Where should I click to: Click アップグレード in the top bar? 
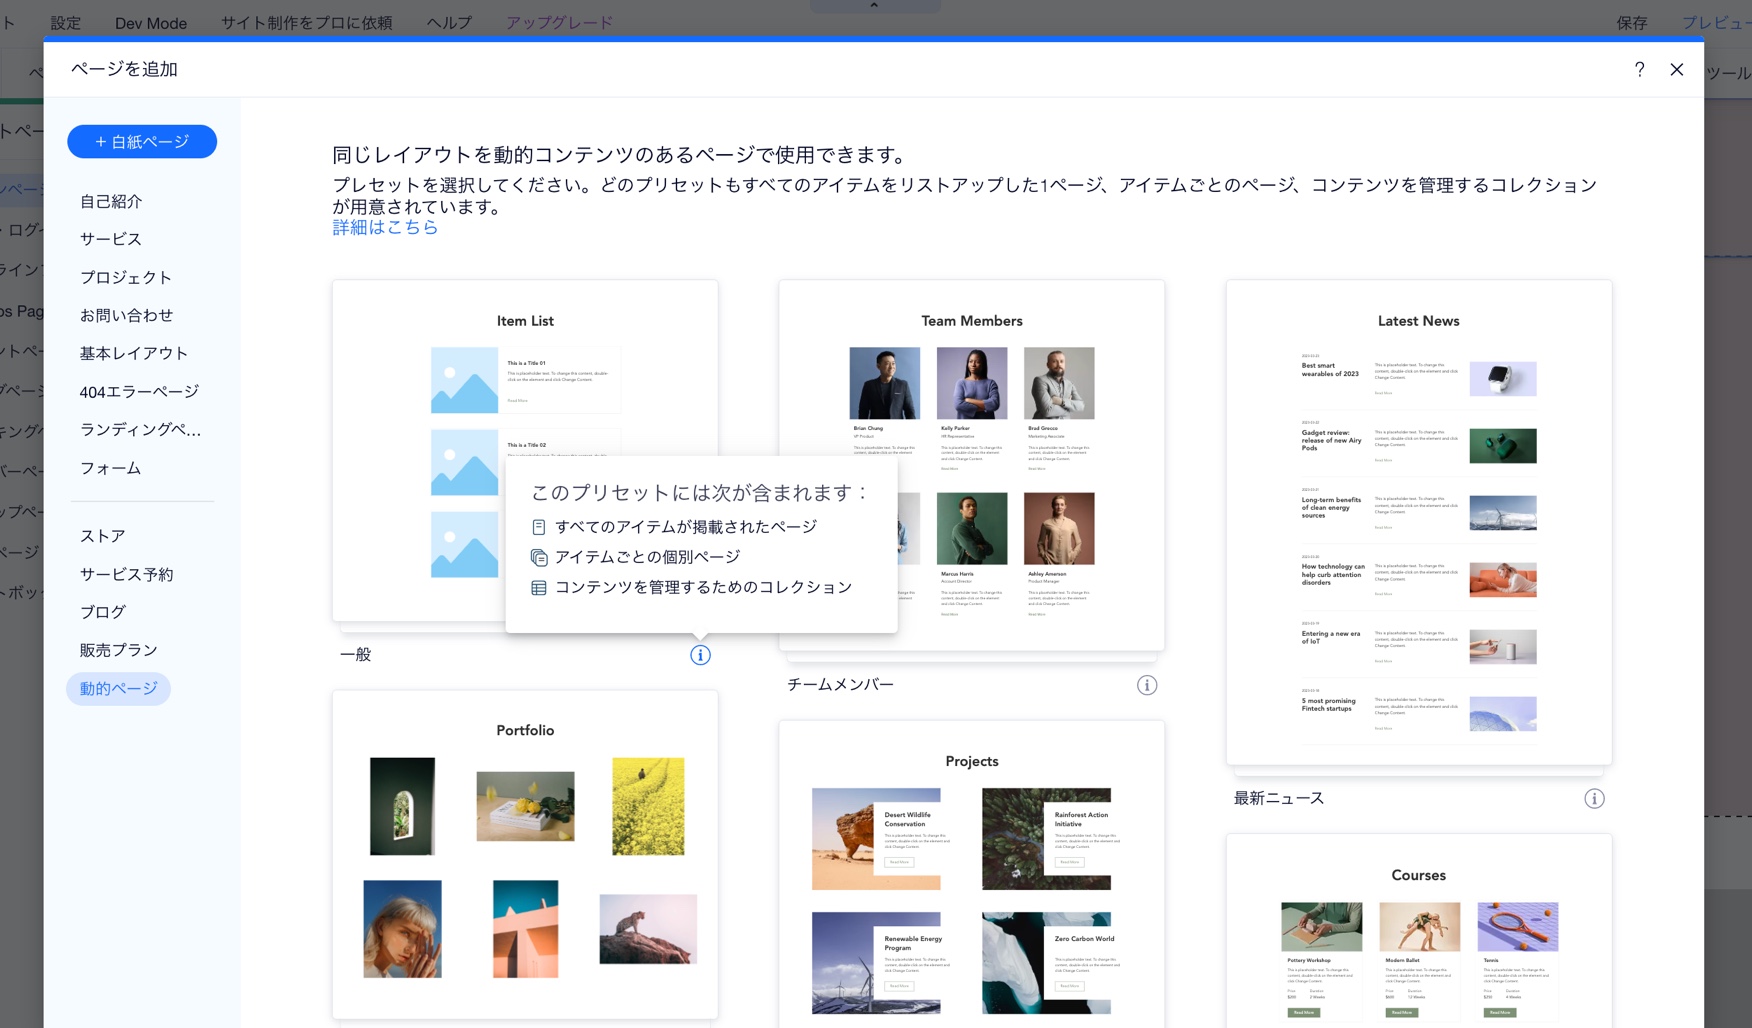[x=559, y=22]
